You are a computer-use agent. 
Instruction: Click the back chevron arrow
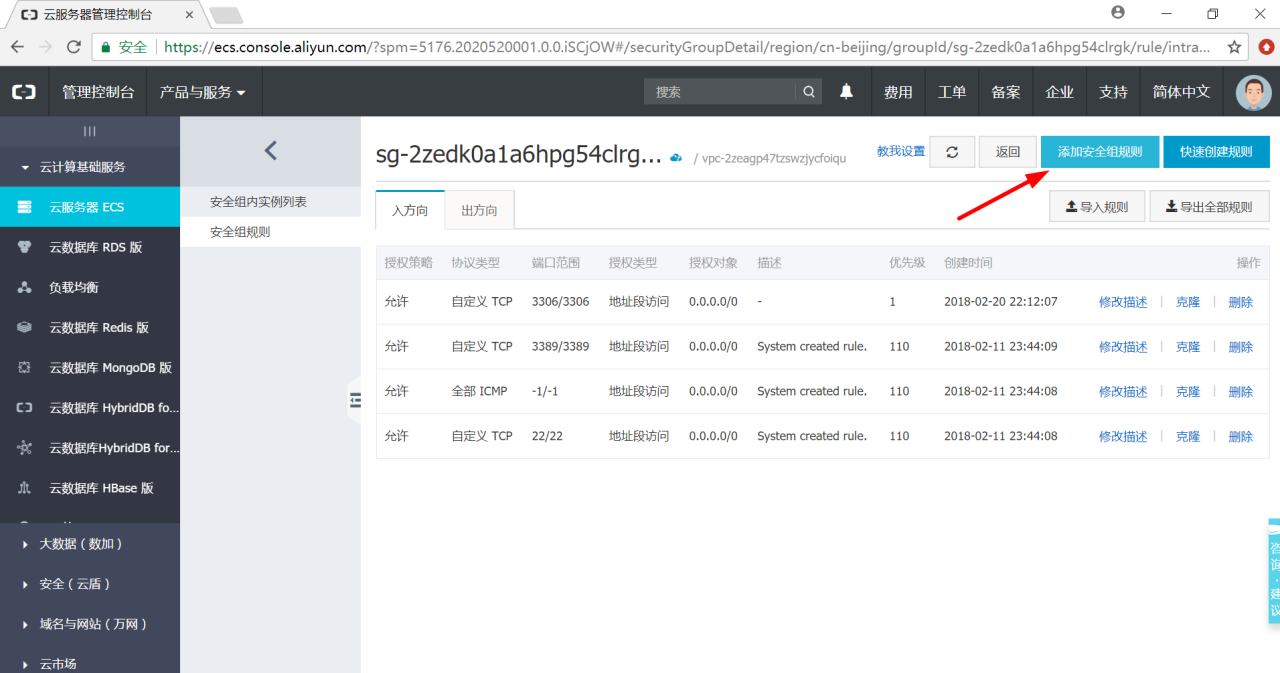tap(270, 151)
